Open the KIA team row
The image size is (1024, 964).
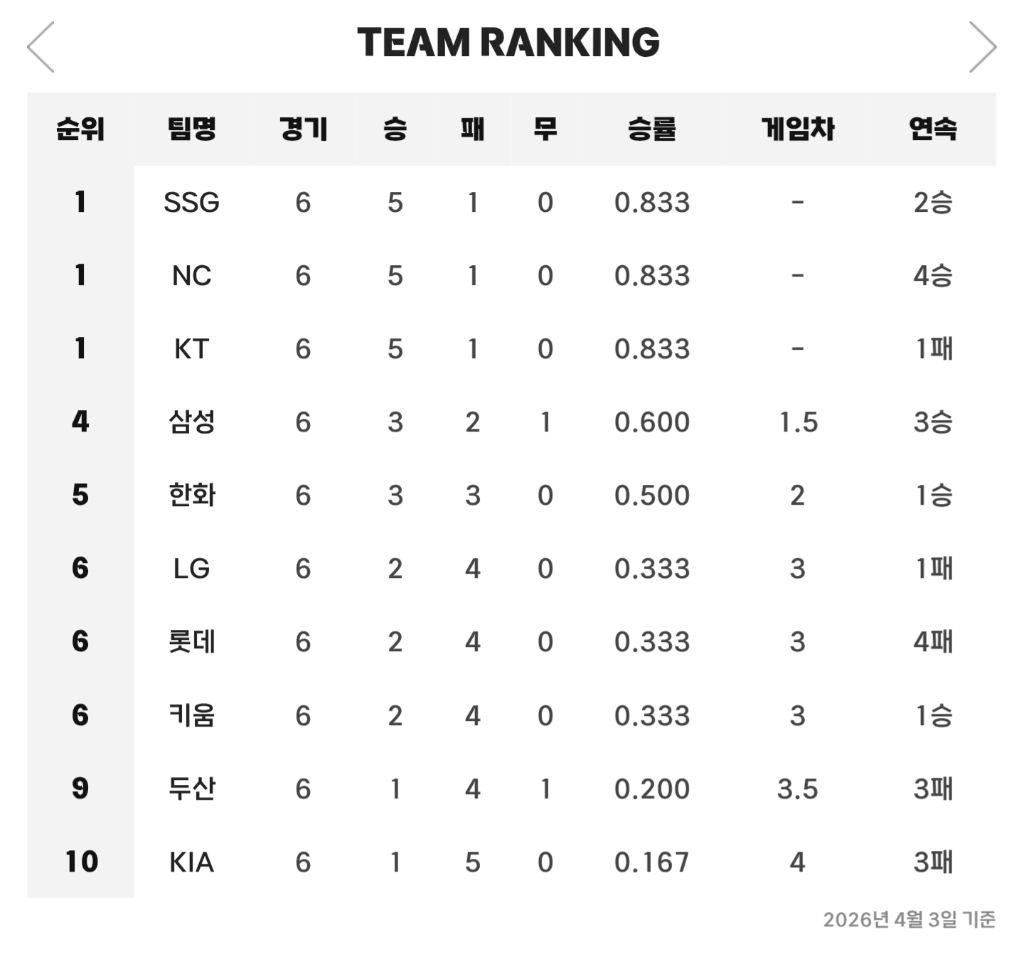pos(191,862)
